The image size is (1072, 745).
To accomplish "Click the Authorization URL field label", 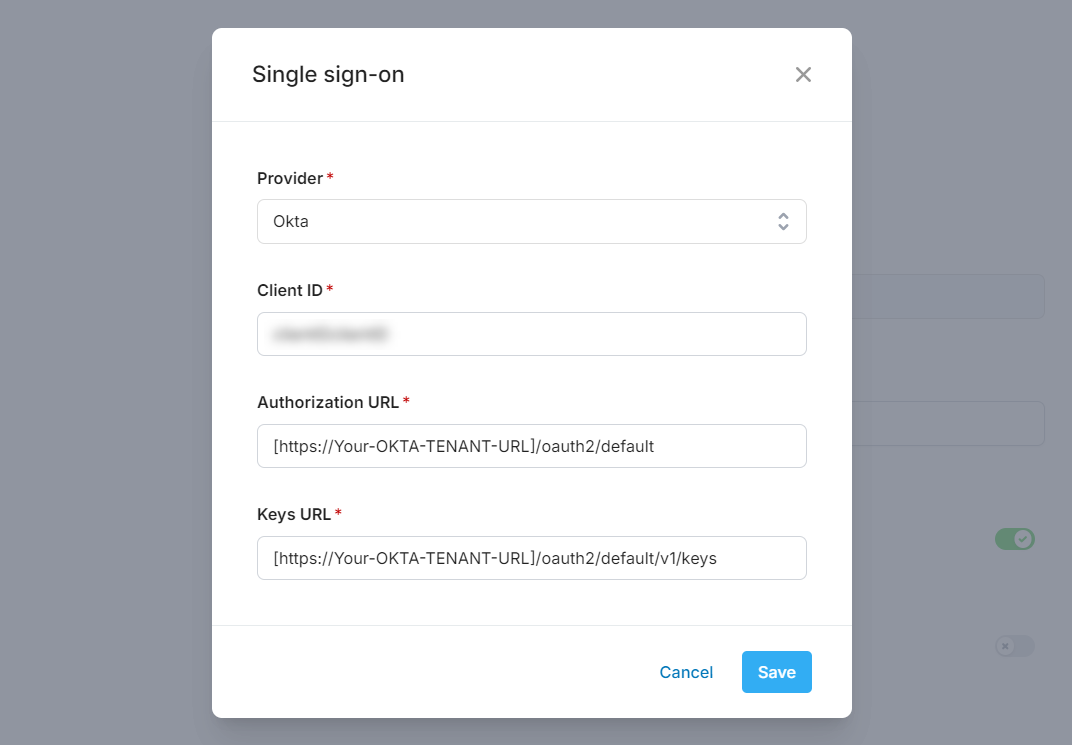I will 328,403.
